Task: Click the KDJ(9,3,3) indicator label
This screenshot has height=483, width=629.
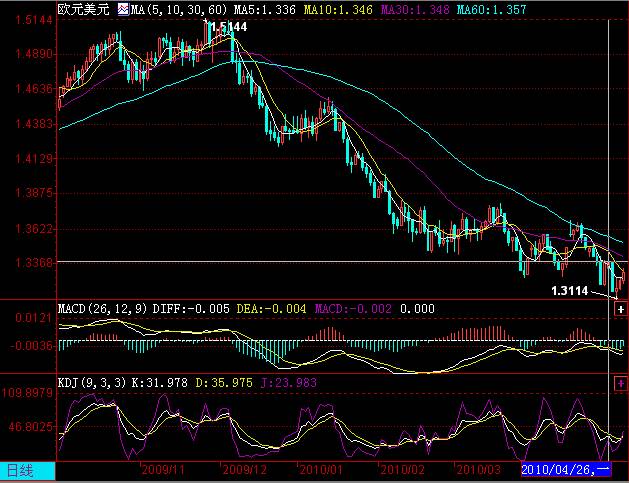Action: click(x=92, y=383)
